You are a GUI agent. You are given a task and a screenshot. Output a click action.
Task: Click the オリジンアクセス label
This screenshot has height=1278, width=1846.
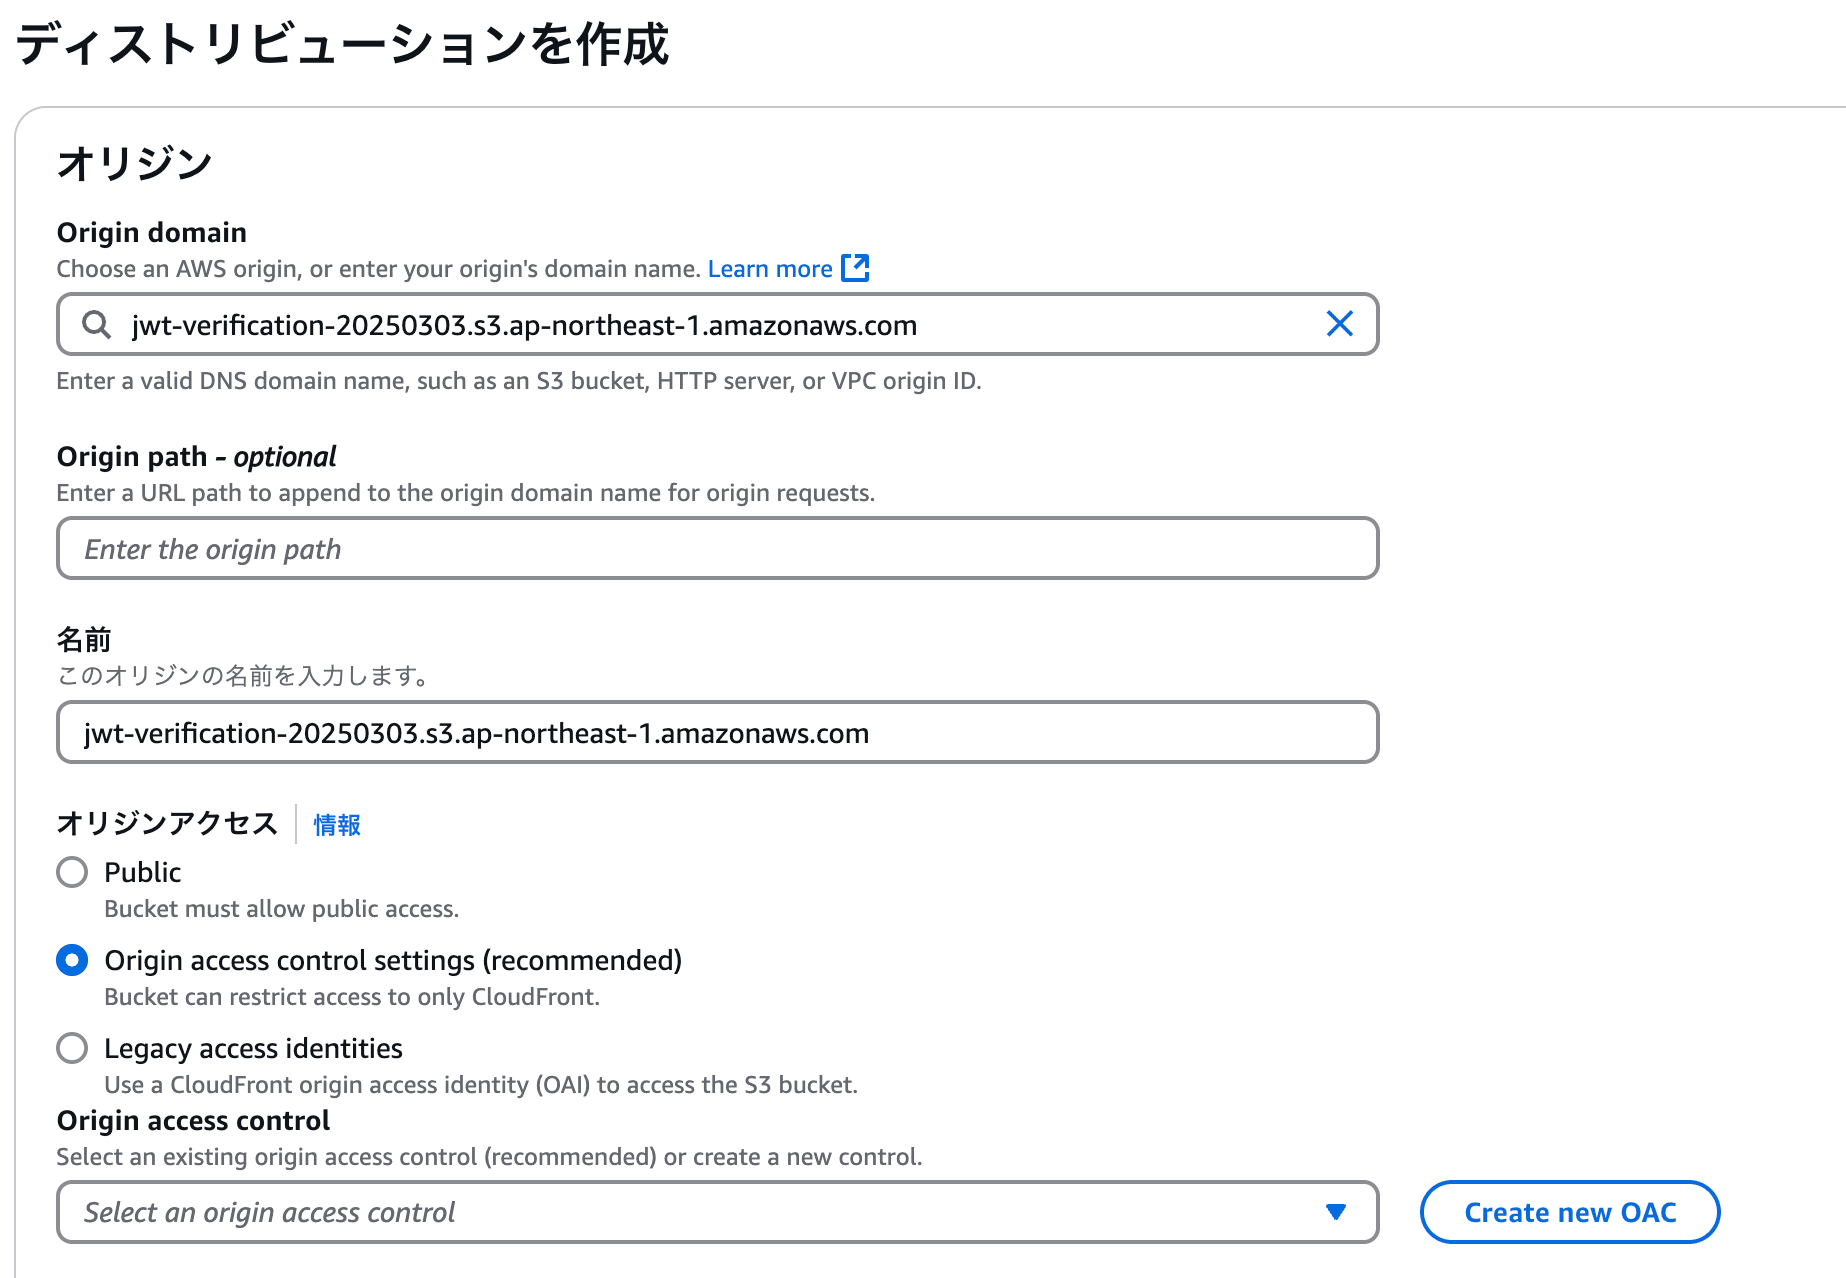coord(167,823)
